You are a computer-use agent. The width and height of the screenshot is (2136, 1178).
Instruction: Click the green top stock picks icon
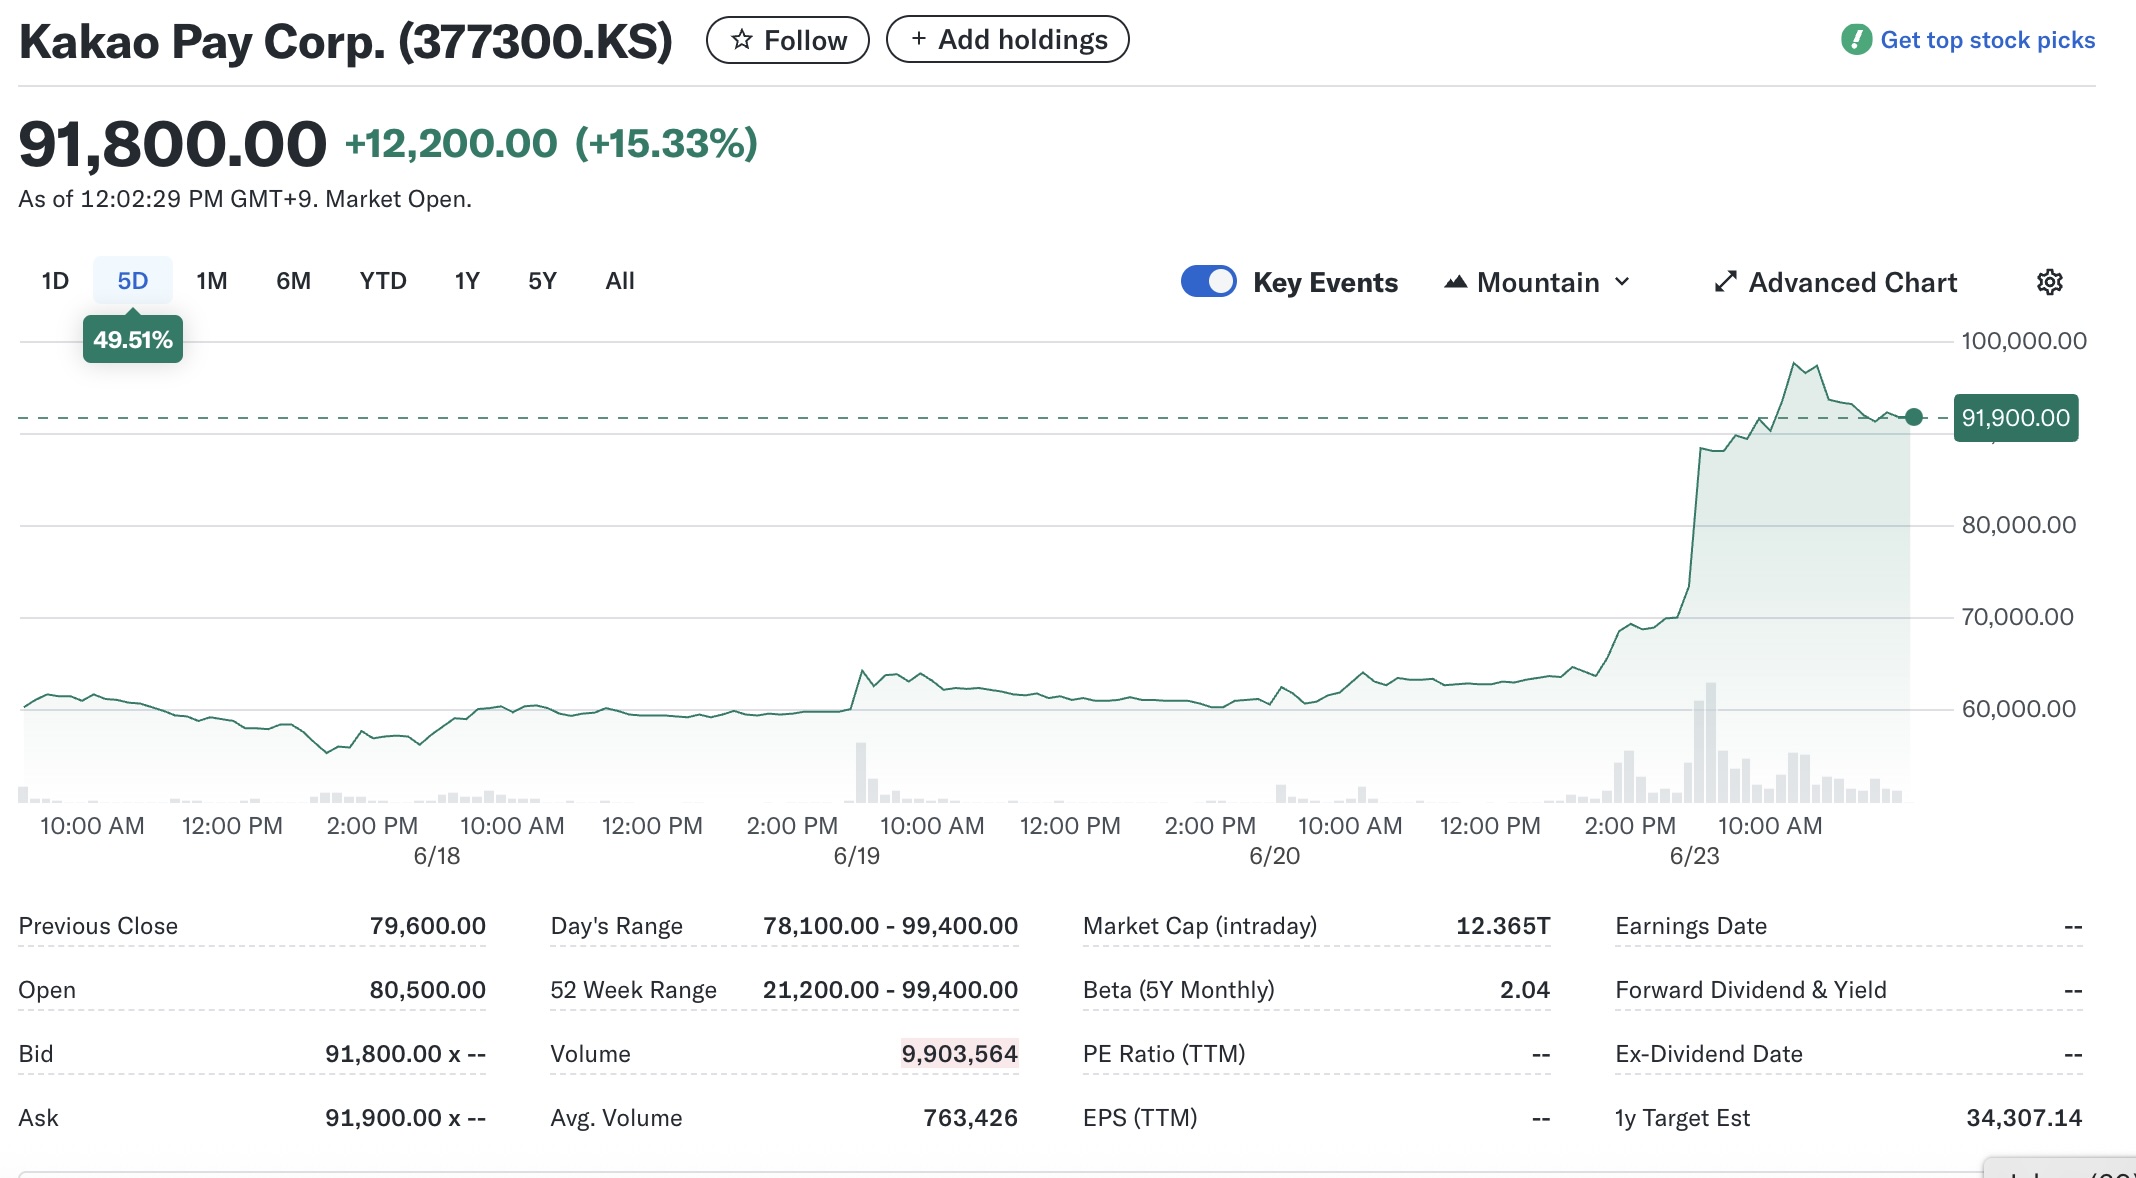pyautogui.click(x=1856, y=40)
